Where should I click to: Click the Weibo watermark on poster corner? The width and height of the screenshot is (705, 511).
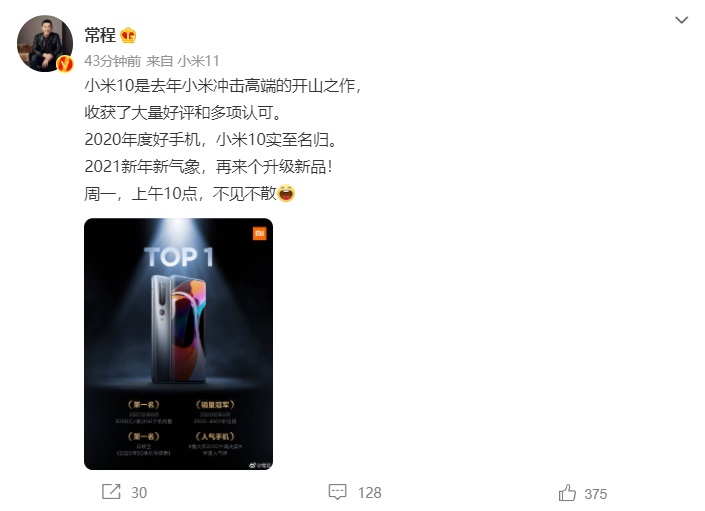pos(260,465)
